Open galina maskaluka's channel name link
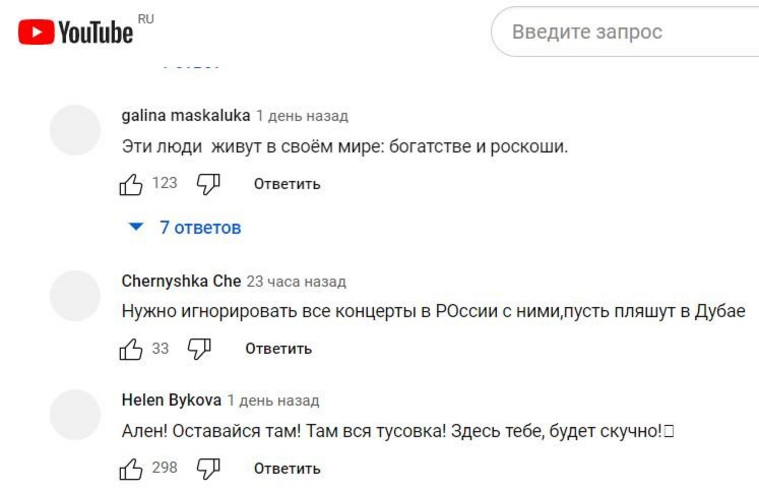 click(x=186, y=115)
